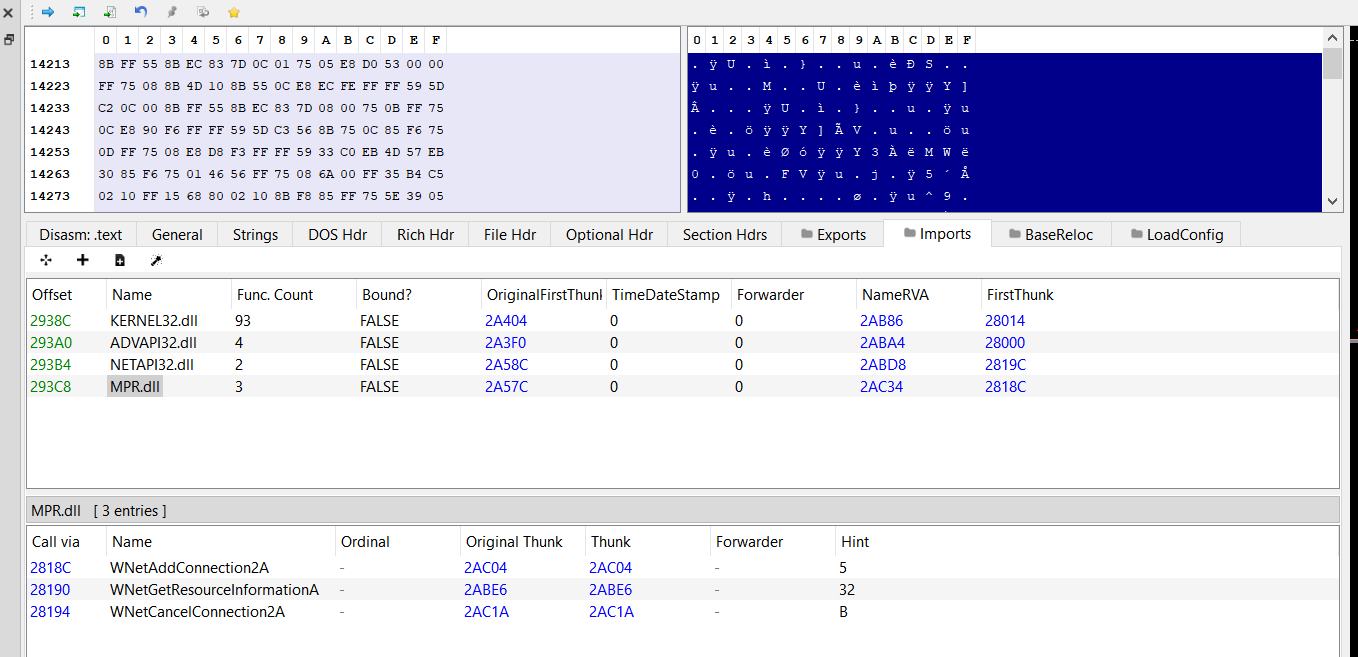The width and height of the screenshot is (1358, 657).
Task: Click the four-arrows move icon in Imports toolbar
Action: pos(46,260)
